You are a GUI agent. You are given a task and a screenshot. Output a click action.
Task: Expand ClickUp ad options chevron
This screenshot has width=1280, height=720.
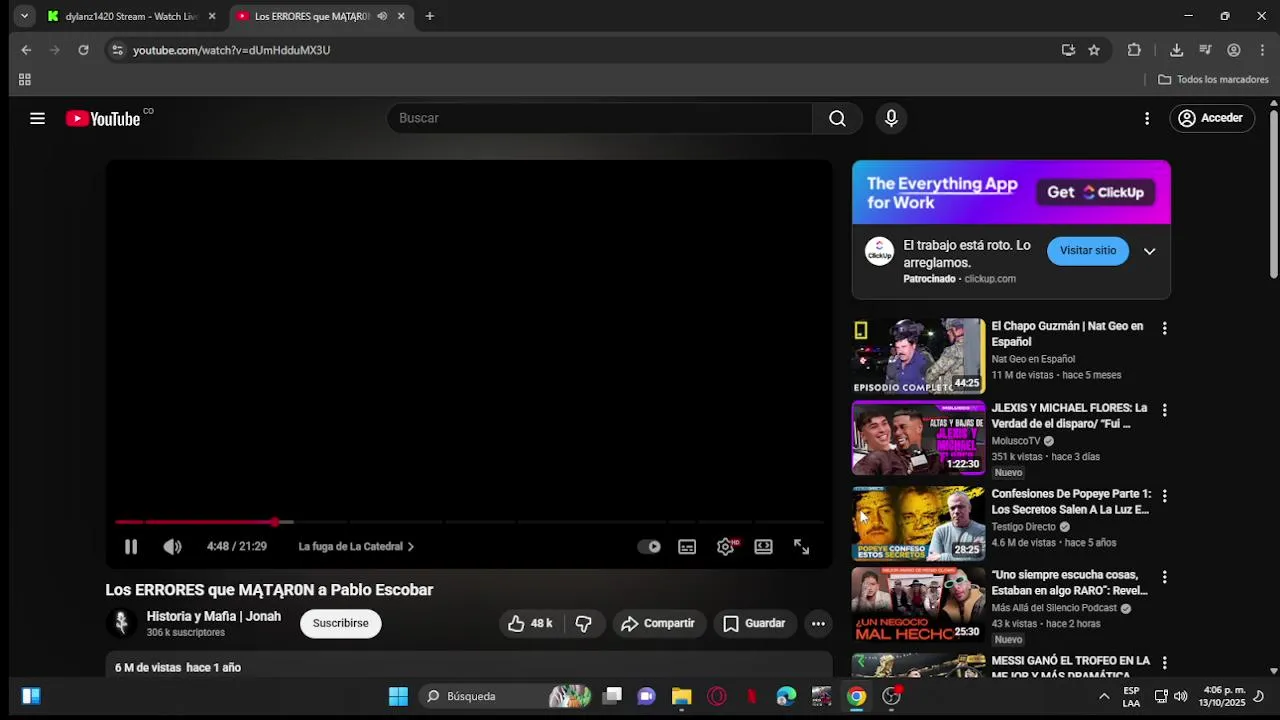[1149, 251]
